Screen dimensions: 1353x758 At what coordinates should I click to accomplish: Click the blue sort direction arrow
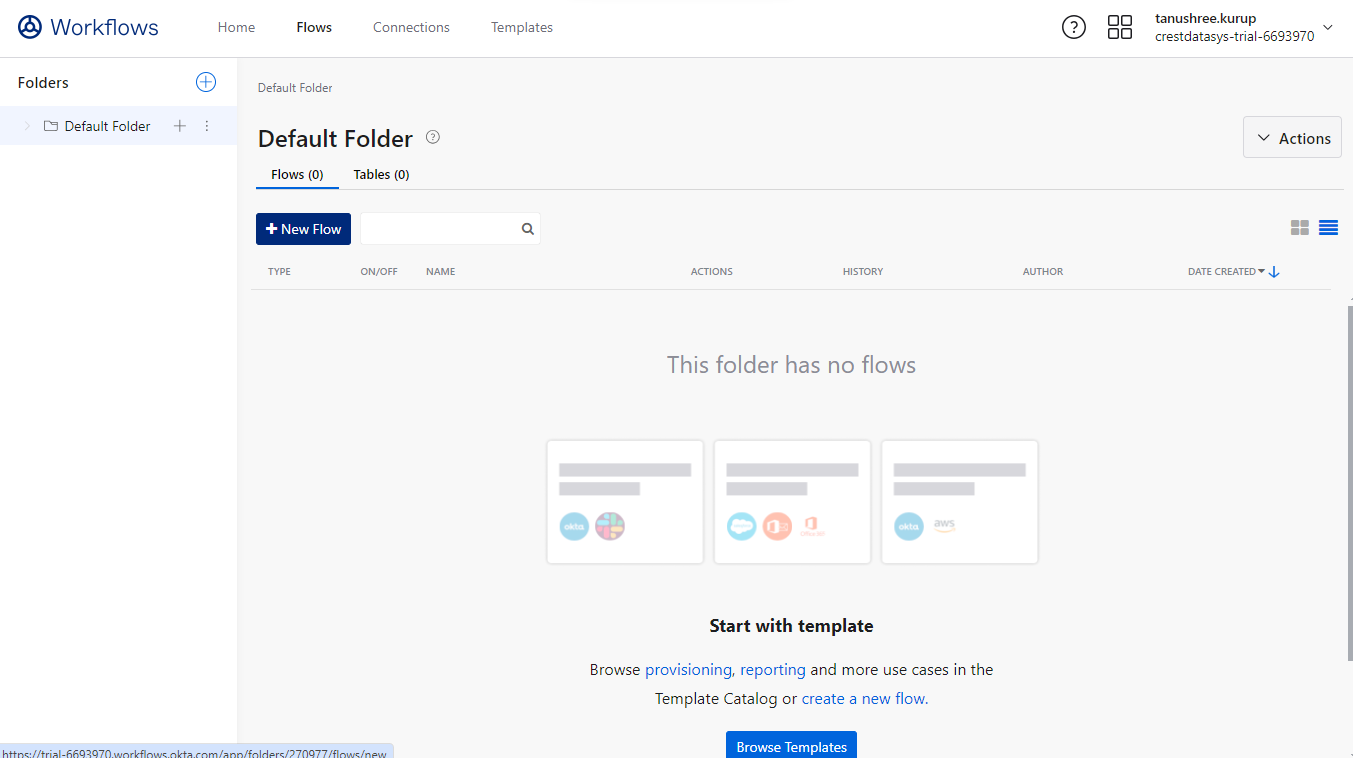[1274, 272]
